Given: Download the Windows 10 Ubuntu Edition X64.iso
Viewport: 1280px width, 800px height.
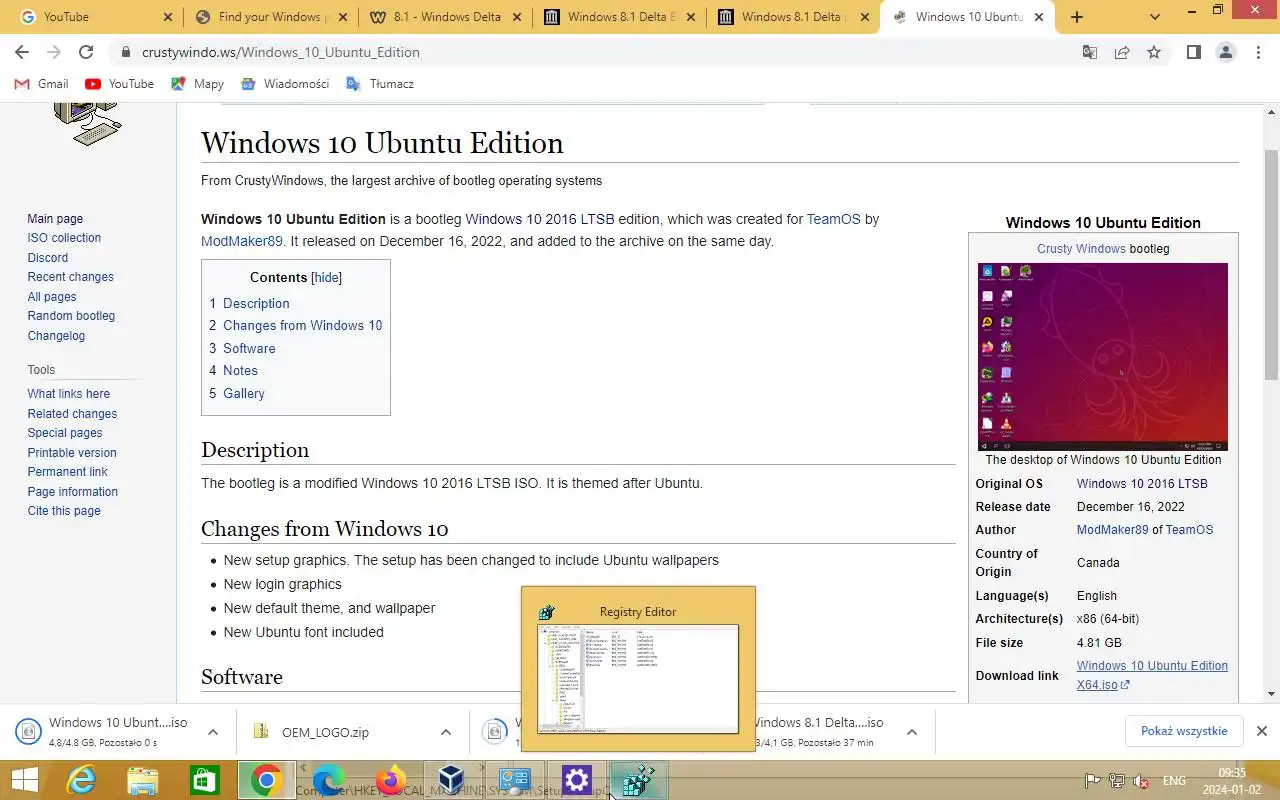Looking at the screenshot, I should click(x=1152, y=675).
